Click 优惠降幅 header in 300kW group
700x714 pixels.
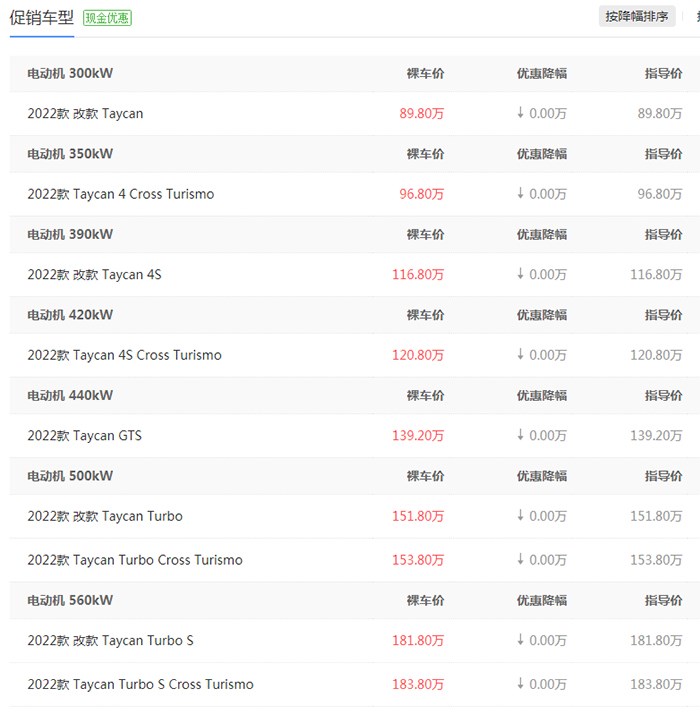pos(542,74)
